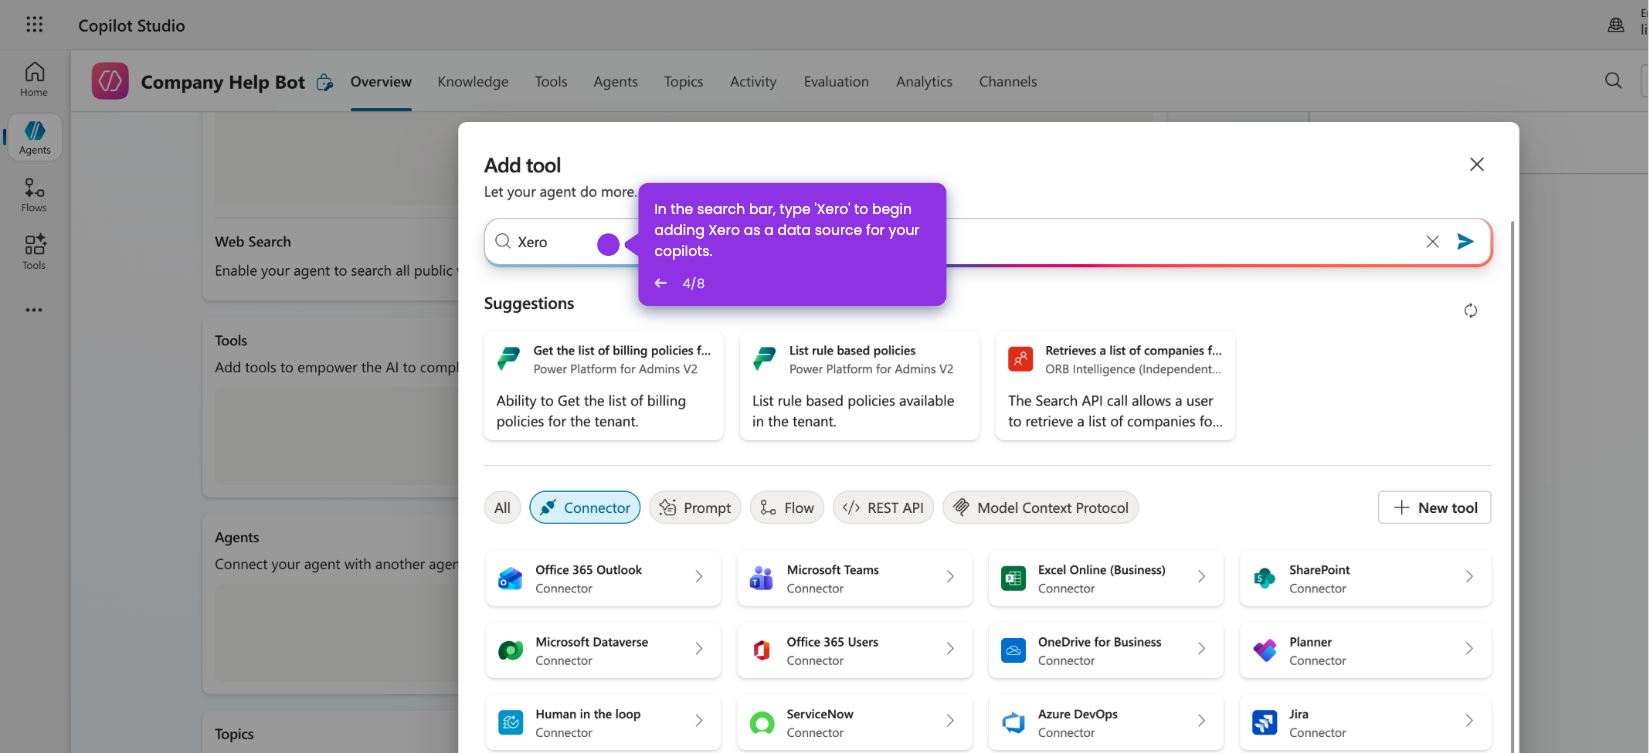Expand the OneDrive for Business chevron

(x=1201, y=649)
